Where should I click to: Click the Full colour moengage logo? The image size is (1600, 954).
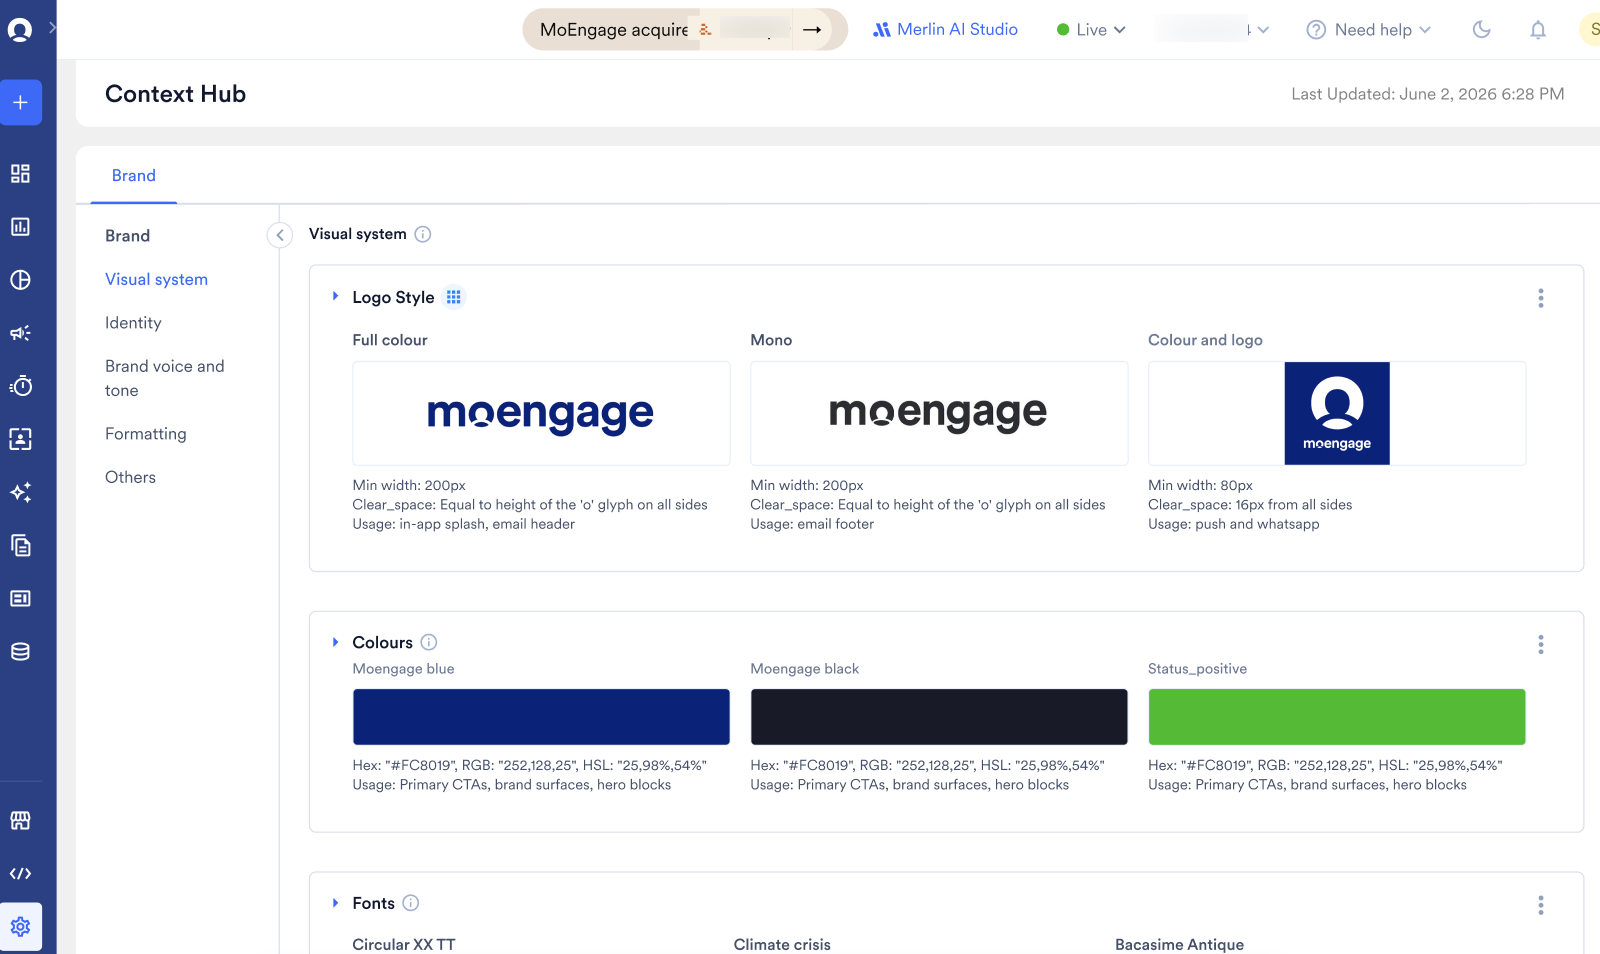pos(541,413)
